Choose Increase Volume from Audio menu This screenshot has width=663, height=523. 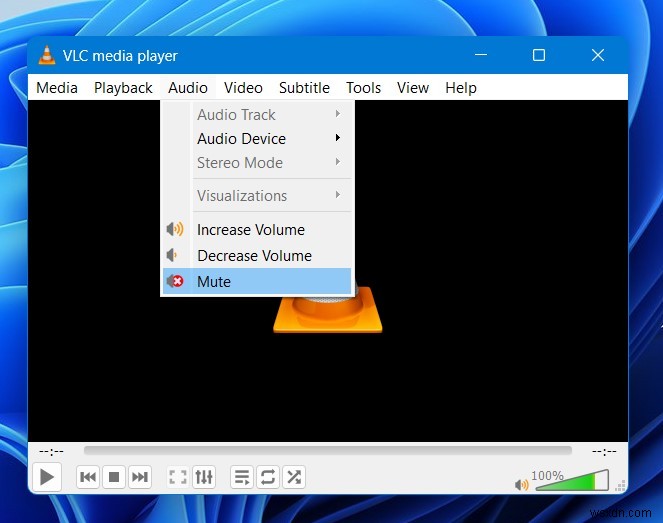(257, 230)
